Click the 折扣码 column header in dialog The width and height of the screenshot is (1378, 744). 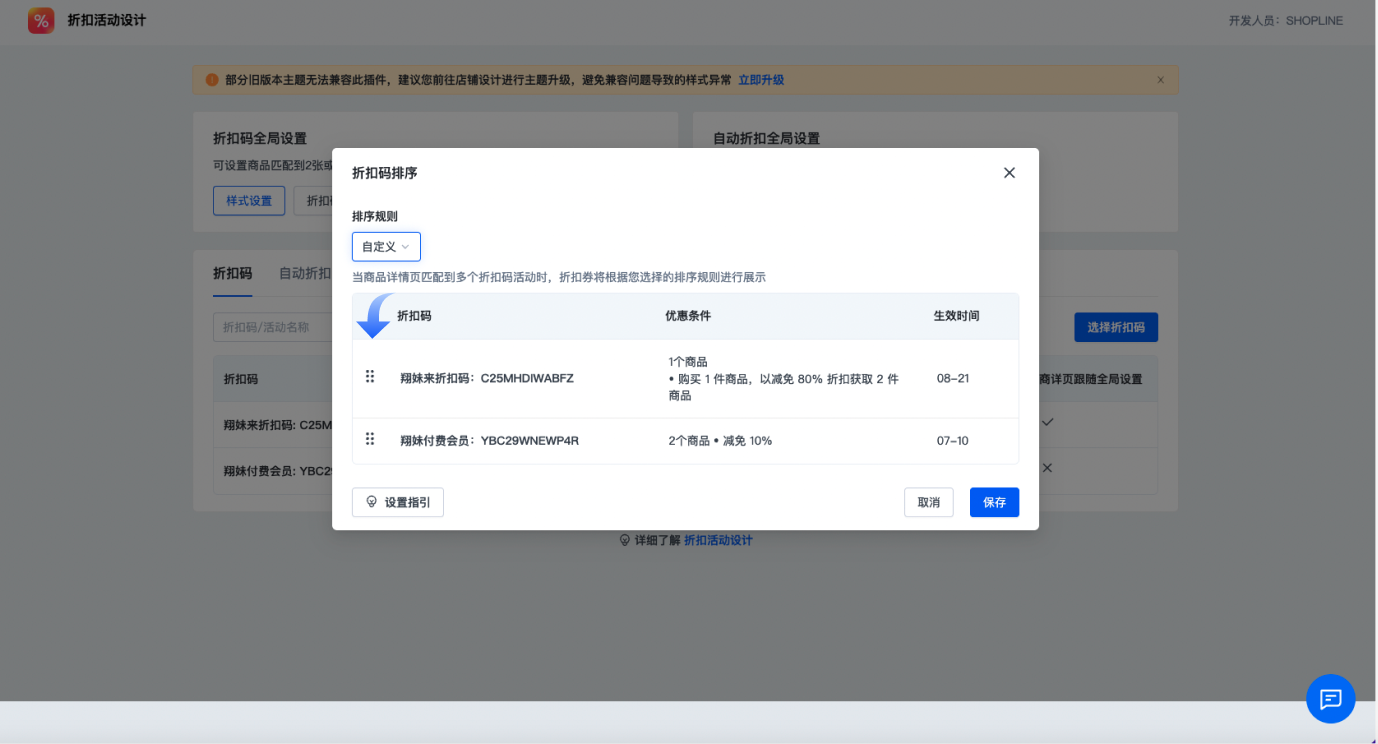coord(414,316)
